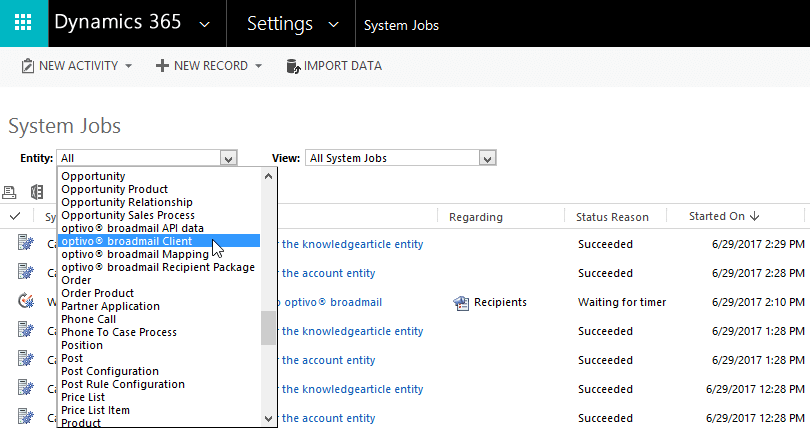Click system job icon in 2:28 PM row
This screenshot has height=436, width=810.
click(25, 271)
